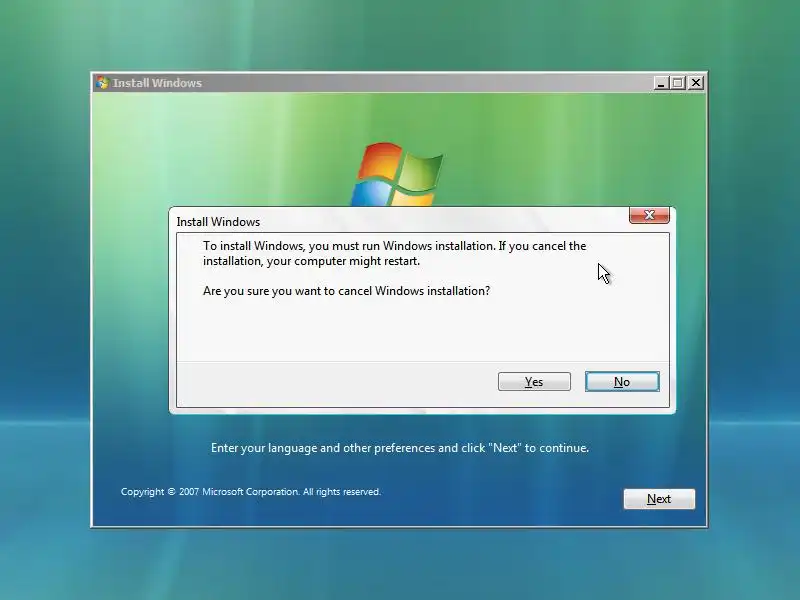Click the dialog's "Install Windows" title text
Image resolution: width=800 pixels, height=600 pixels.
pos(218,222)
